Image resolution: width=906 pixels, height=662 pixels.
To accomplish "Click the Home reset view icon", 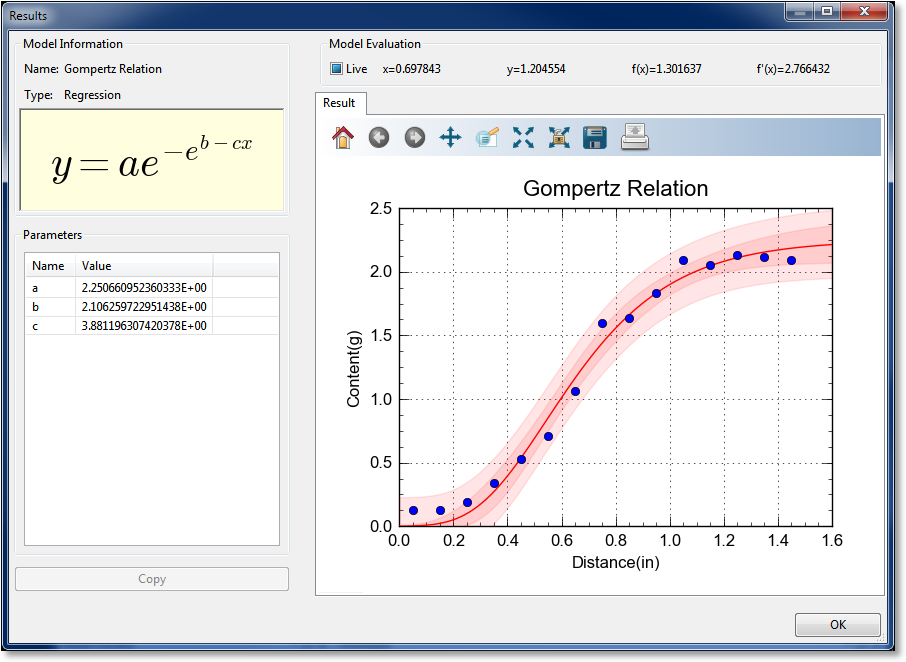I will click(343, 137).
